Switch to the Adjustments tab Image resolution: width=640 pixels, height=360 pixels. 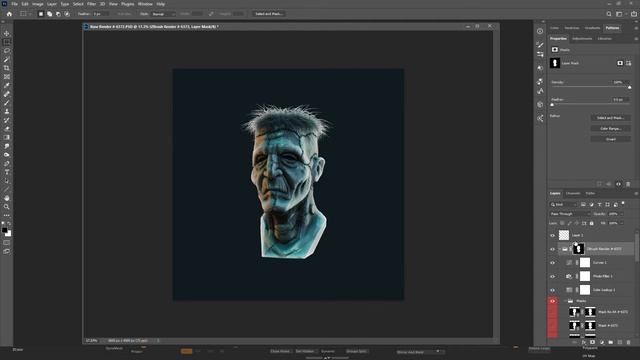(x=582, y=39)
